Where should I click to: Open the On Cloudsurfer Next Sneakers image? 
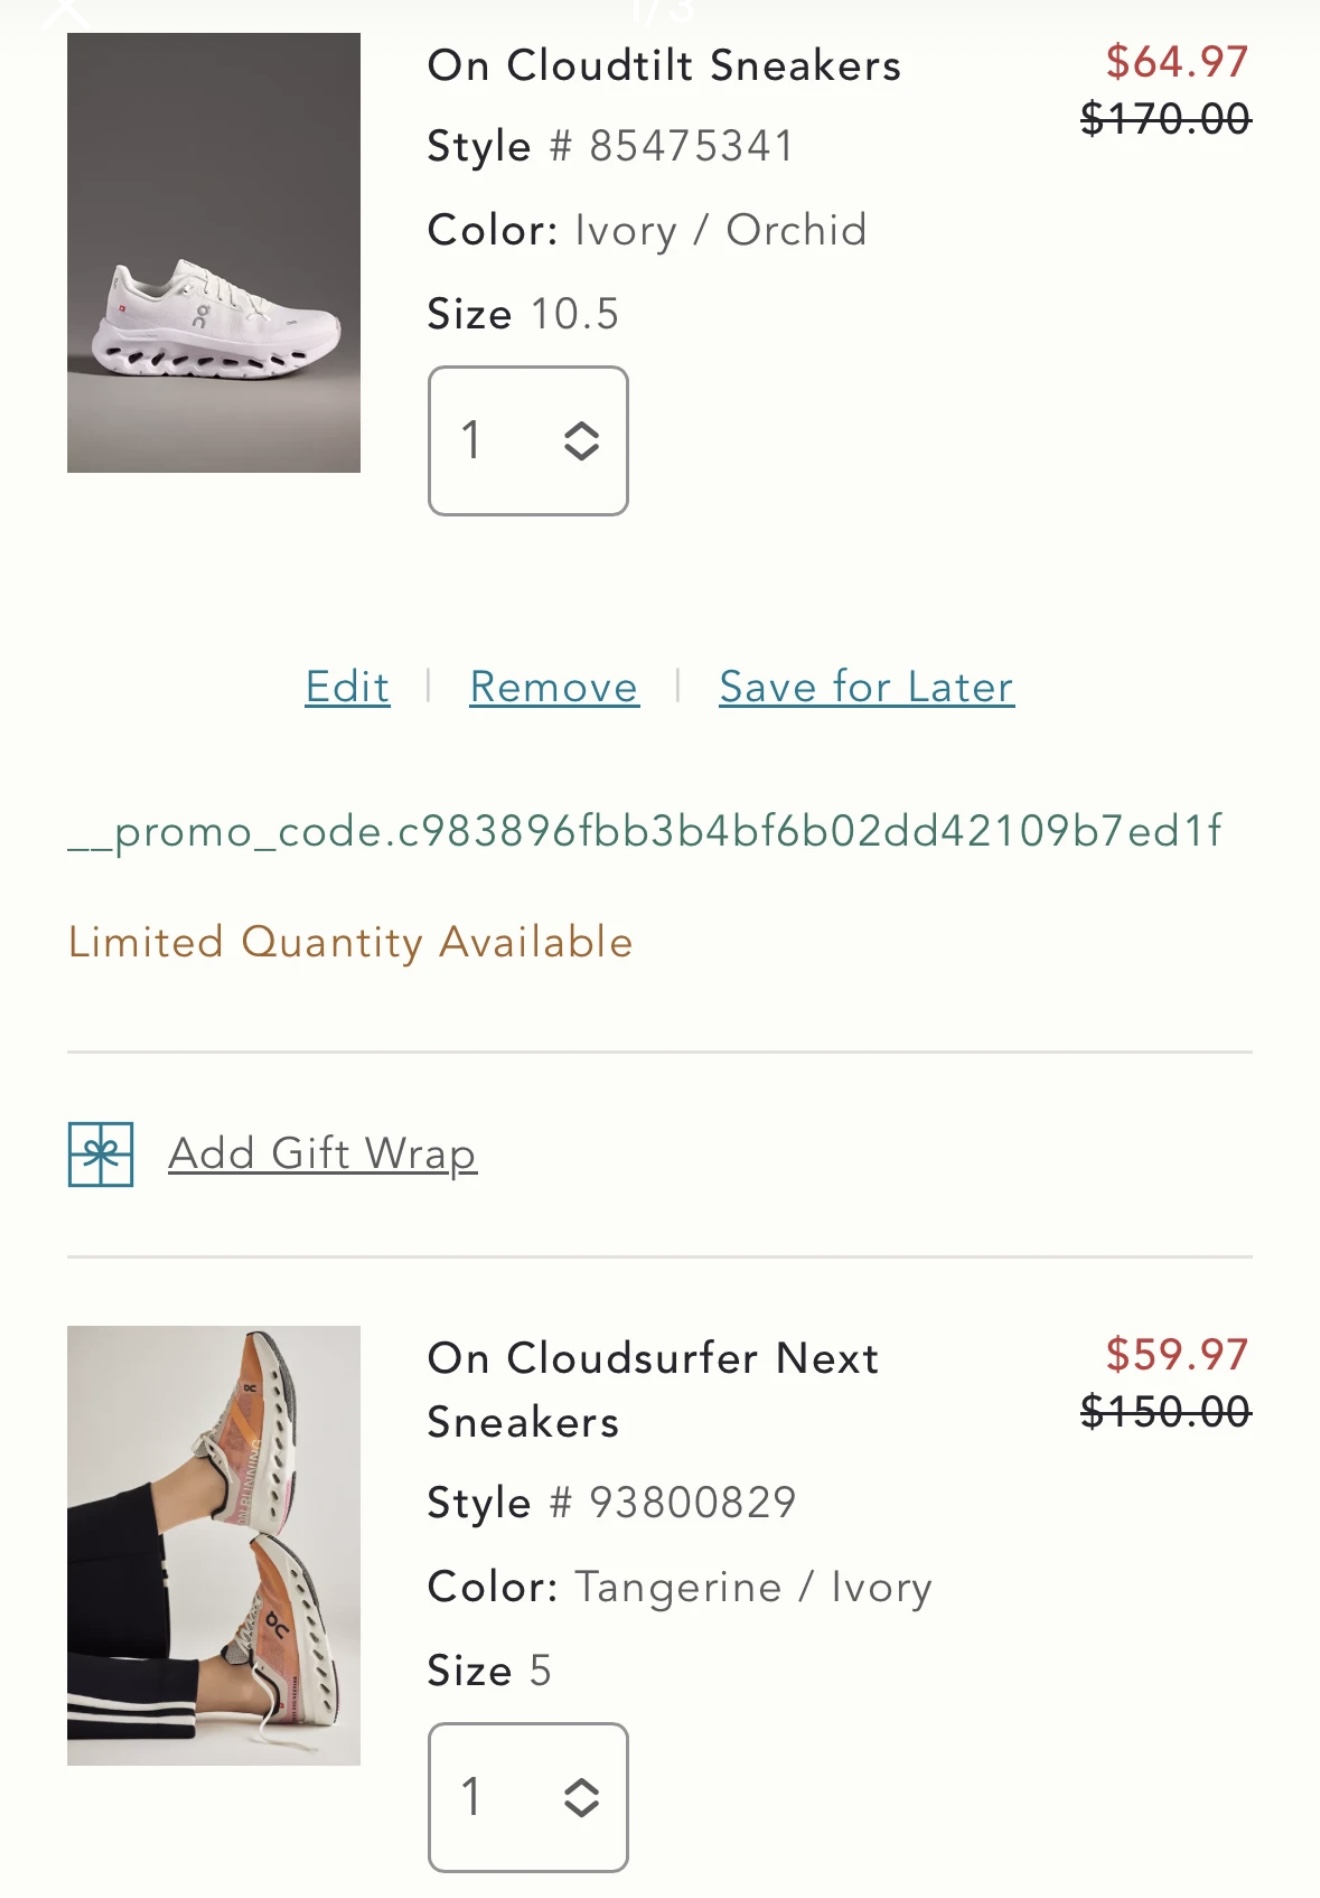(x=213, y=1545)
